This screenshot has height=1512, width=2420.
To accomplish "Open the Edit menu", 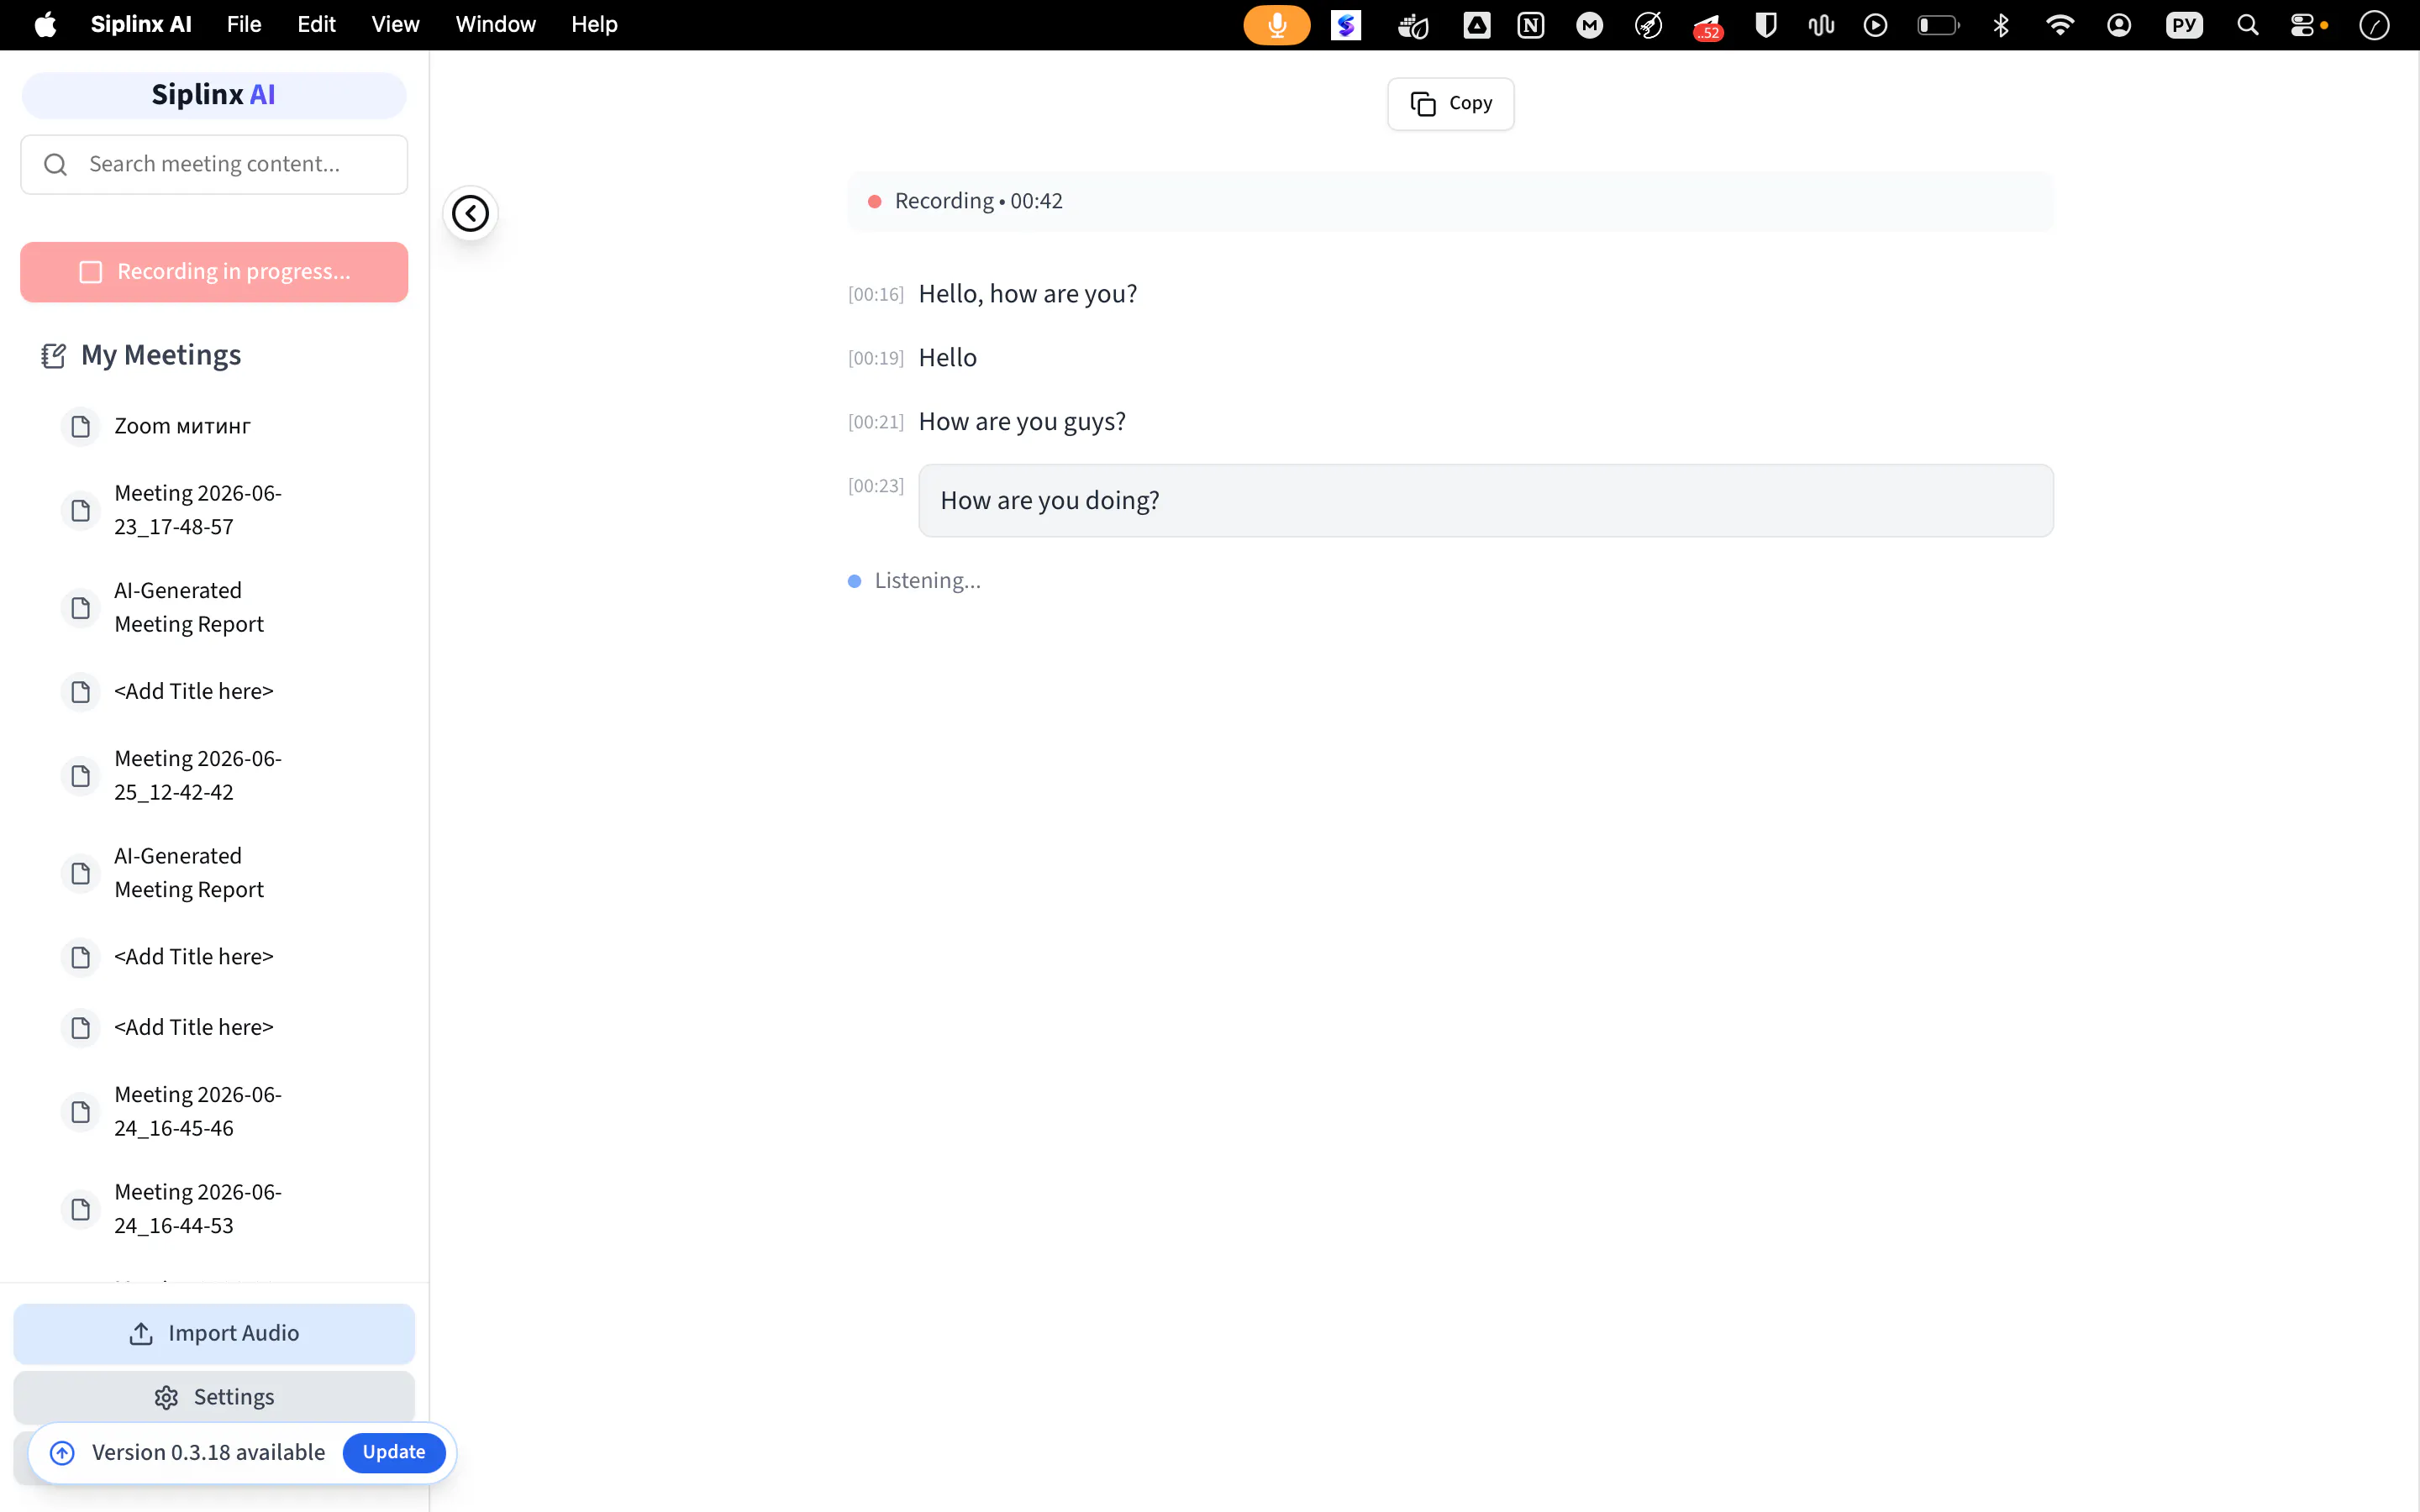I will tap(316, 24).
